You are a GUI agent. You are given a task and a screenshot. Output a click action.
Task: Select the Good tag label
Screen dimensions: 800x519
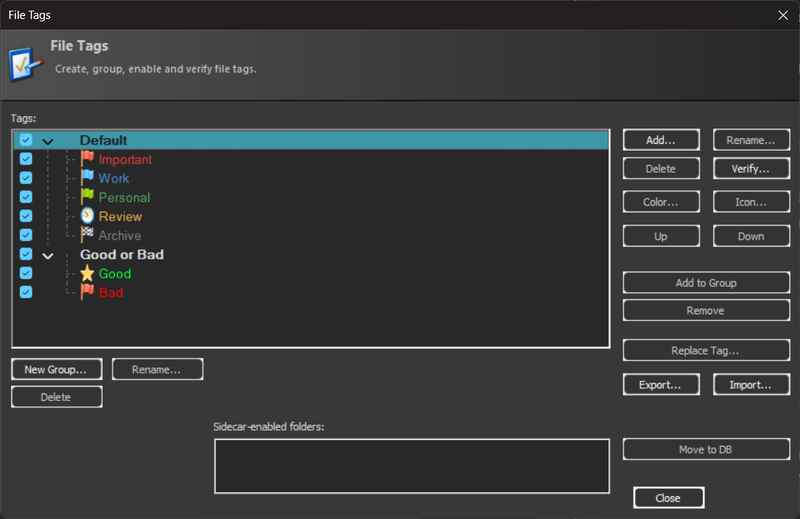click(x=115, y=274)
